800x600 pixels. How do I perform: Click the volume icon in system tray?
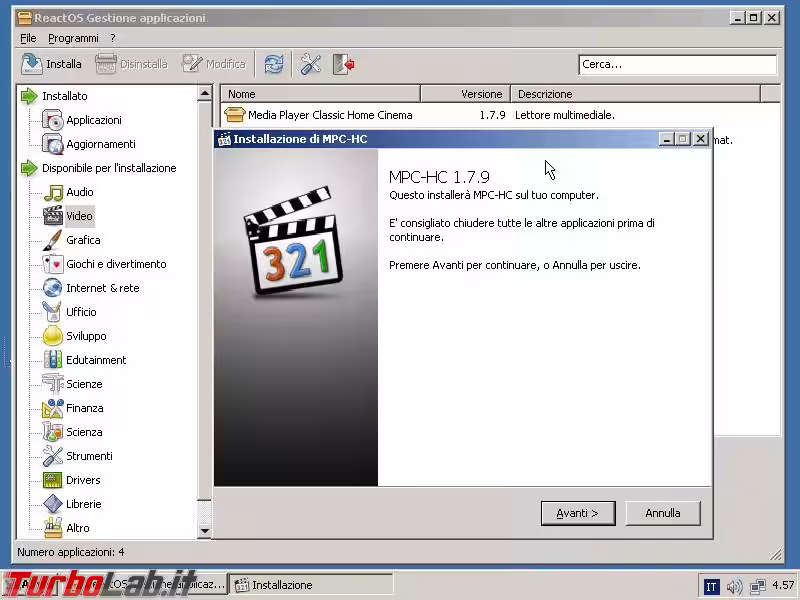tap(735, 585)
